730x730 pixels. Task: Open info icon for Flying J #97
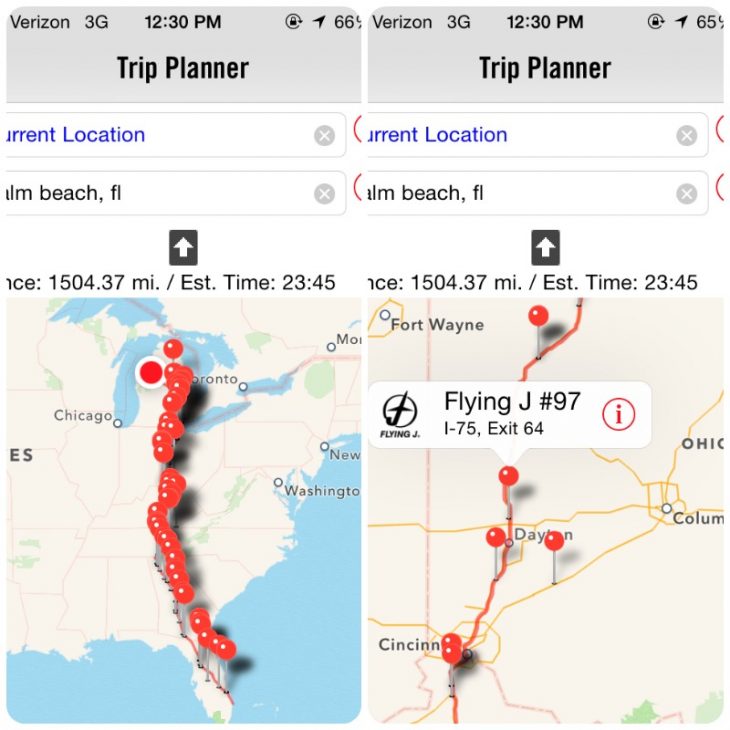point(618,414)
